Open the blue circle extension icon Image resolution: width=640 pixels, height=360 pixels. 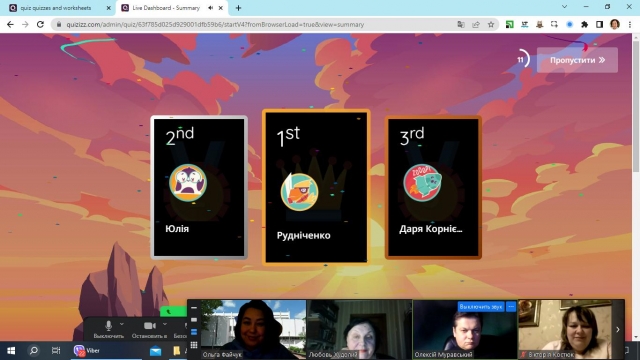(569, 24)
